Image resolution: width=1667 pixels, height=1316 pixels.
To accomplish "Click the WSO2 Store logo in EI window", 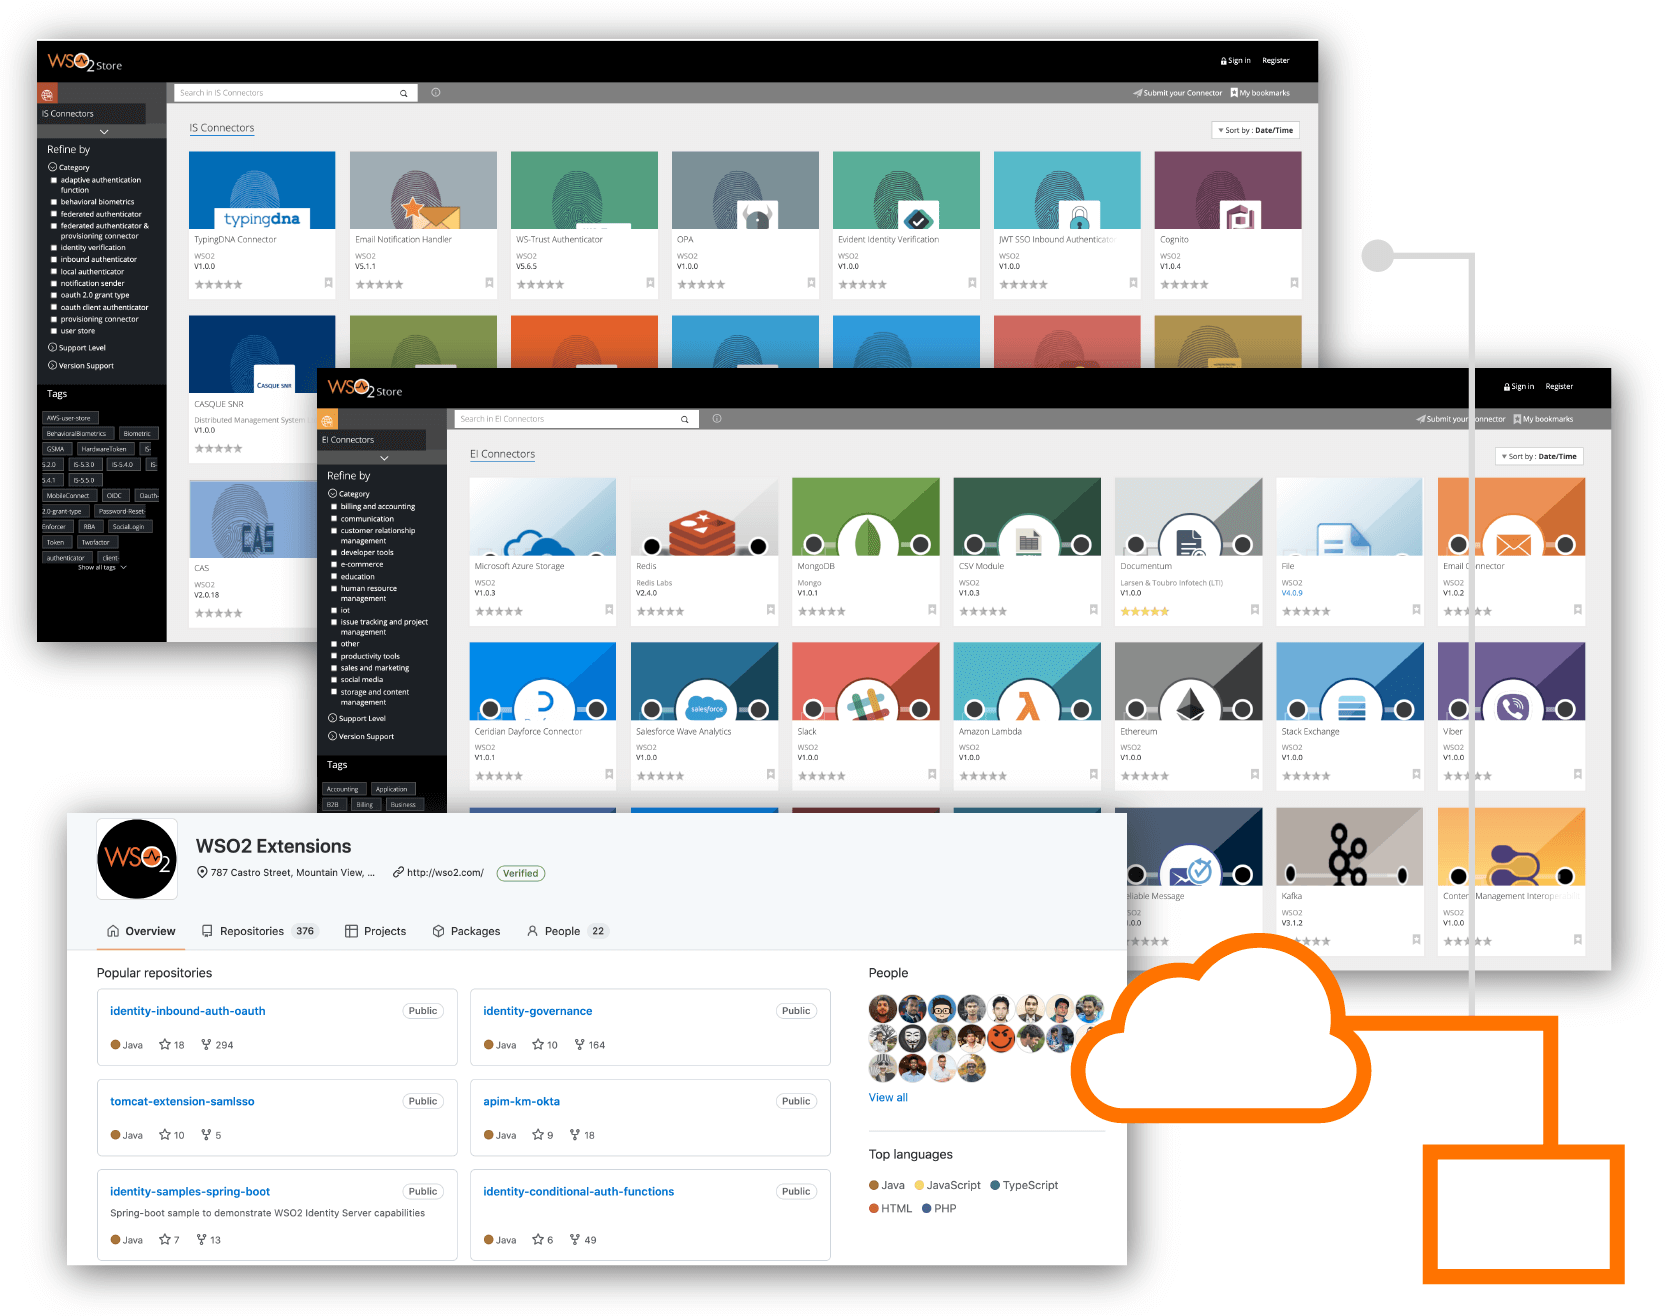I will coord(365,388).
